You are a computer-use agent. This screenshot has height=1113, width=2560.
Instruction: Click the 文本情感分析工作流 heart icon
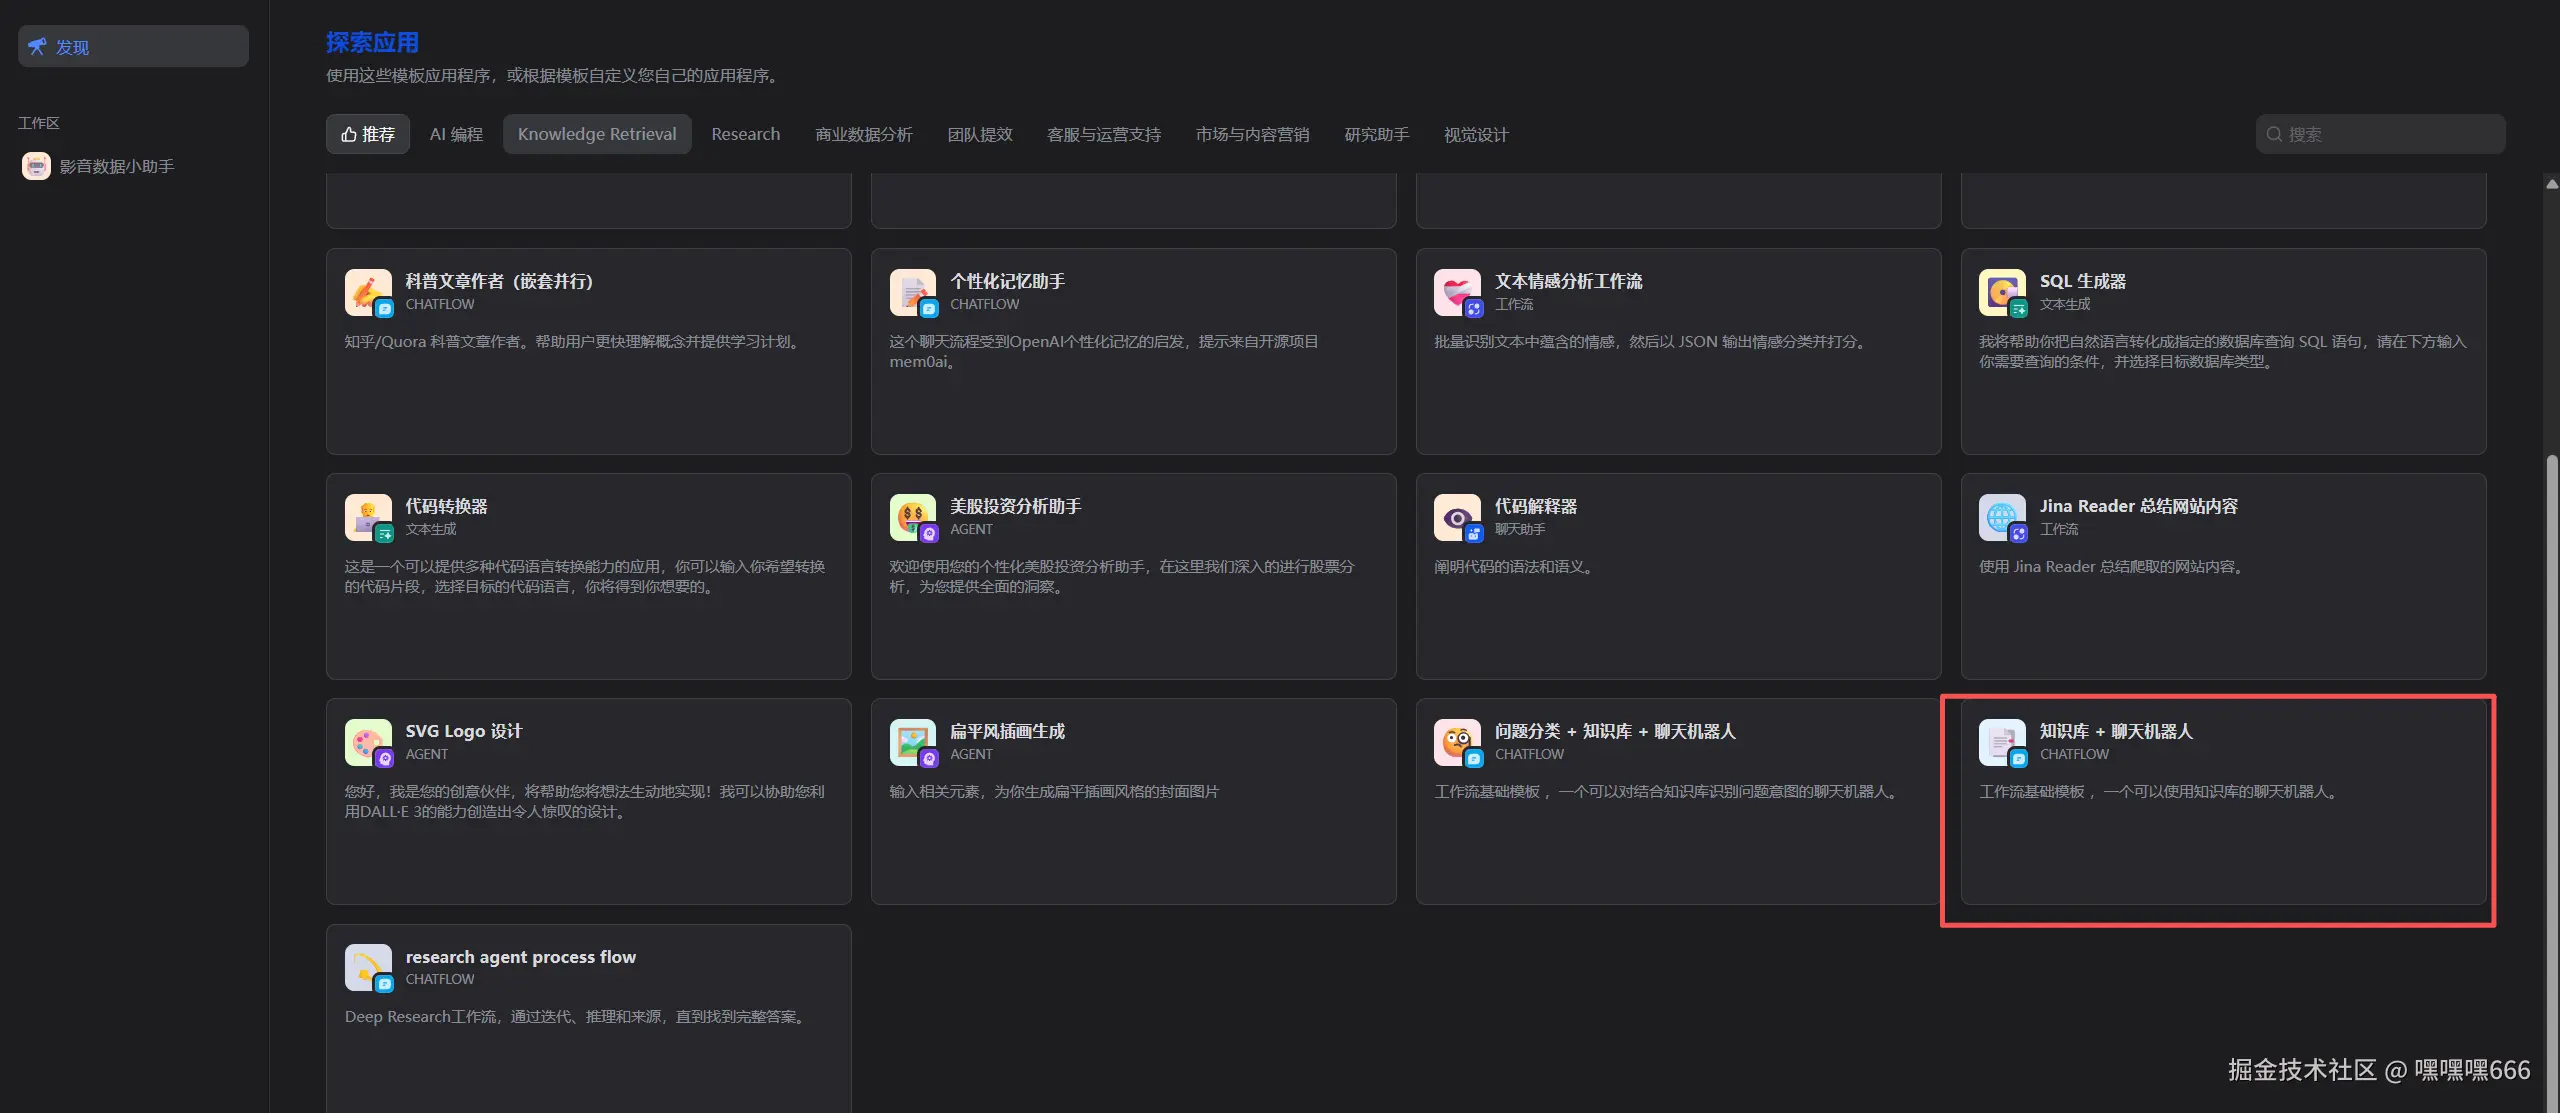pos(1457,292)
